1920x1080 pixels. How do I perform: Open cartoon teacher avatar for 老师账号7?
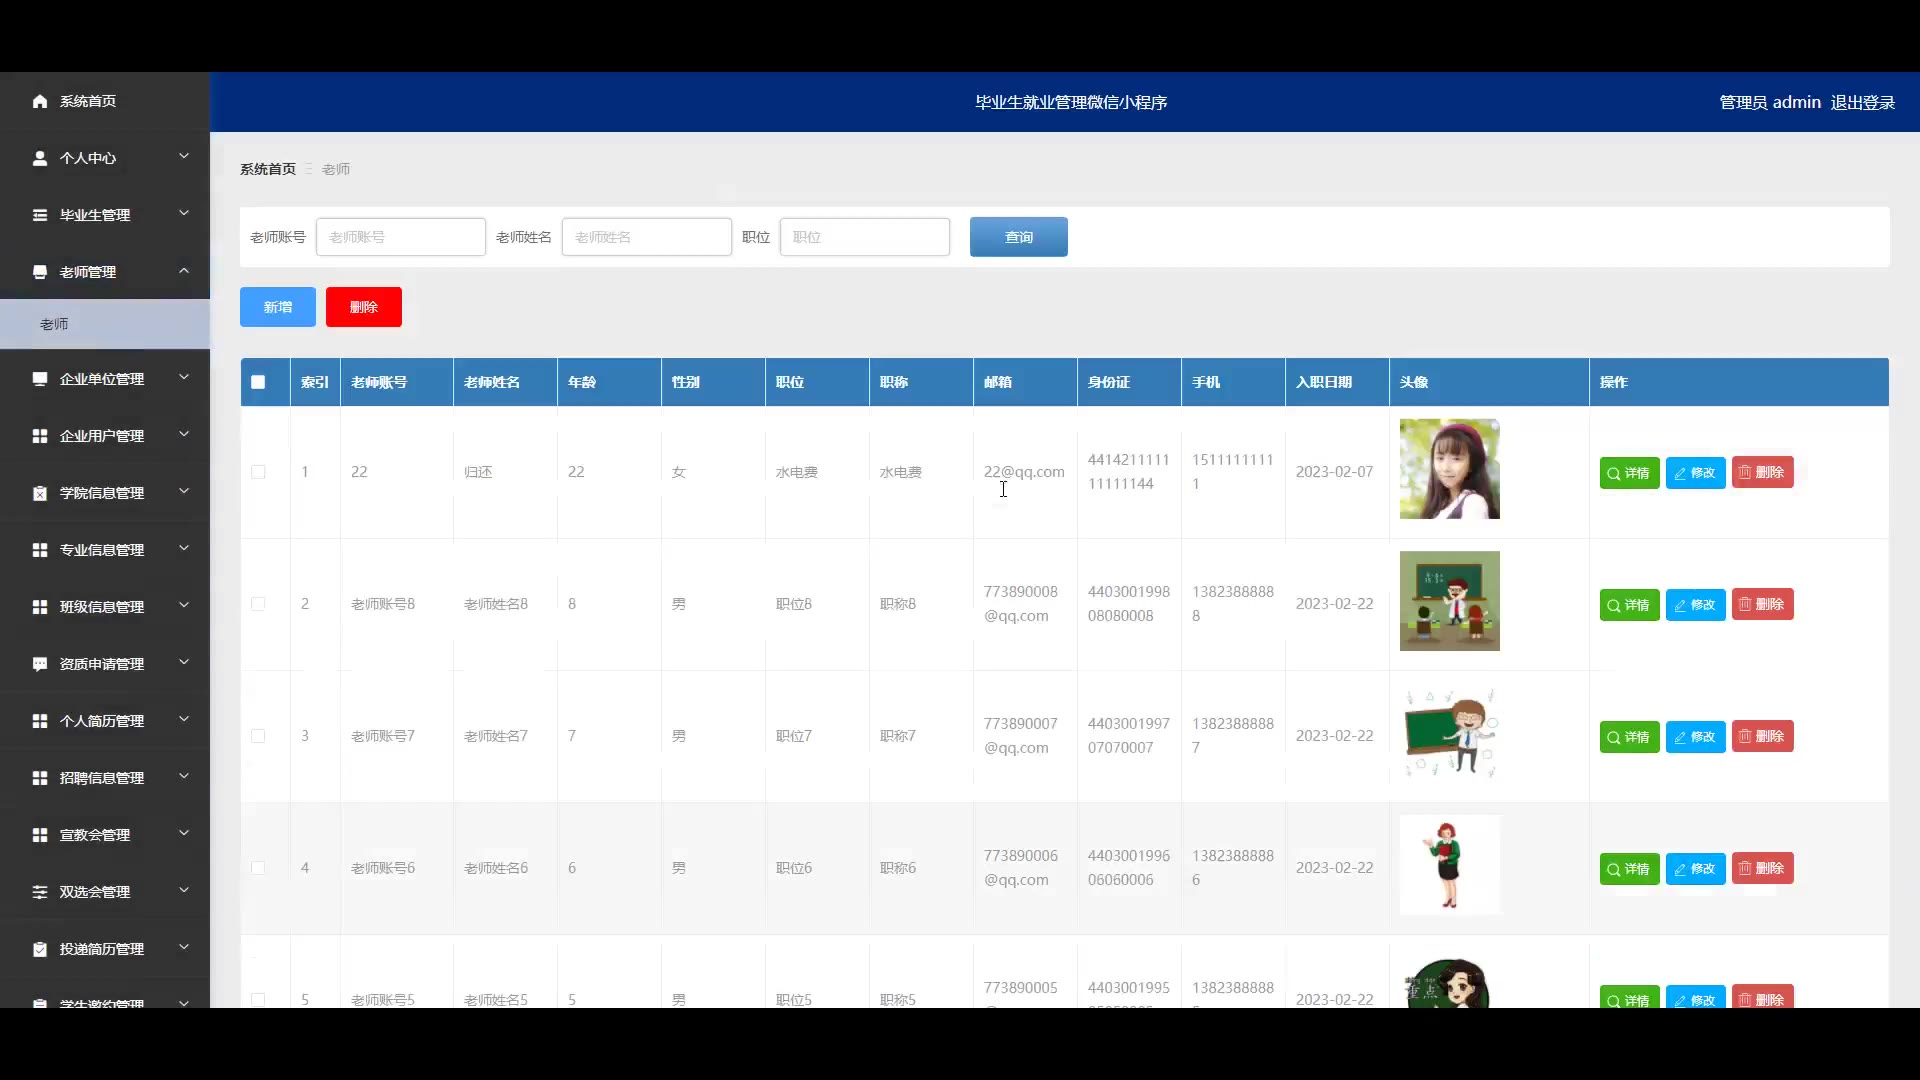coord(1450,733)
